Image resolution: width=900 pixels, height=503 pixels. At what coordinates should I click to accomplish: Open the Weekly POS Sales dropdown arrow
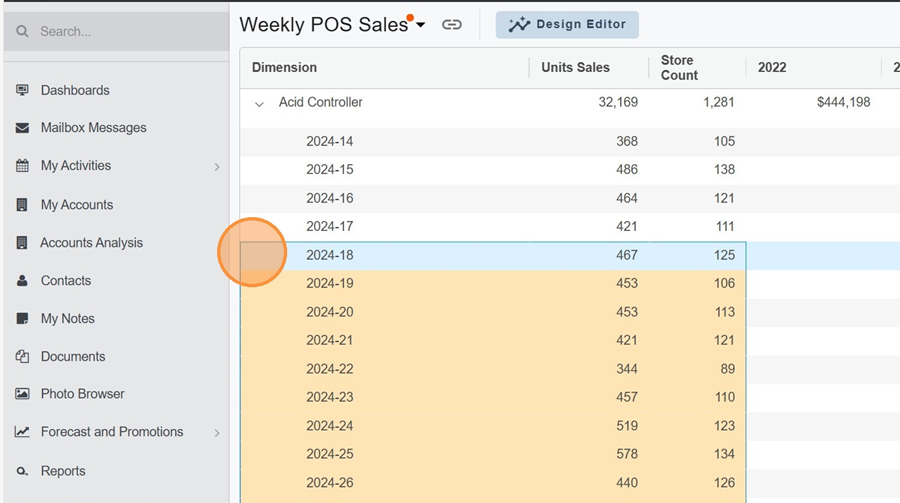point(421,25)
